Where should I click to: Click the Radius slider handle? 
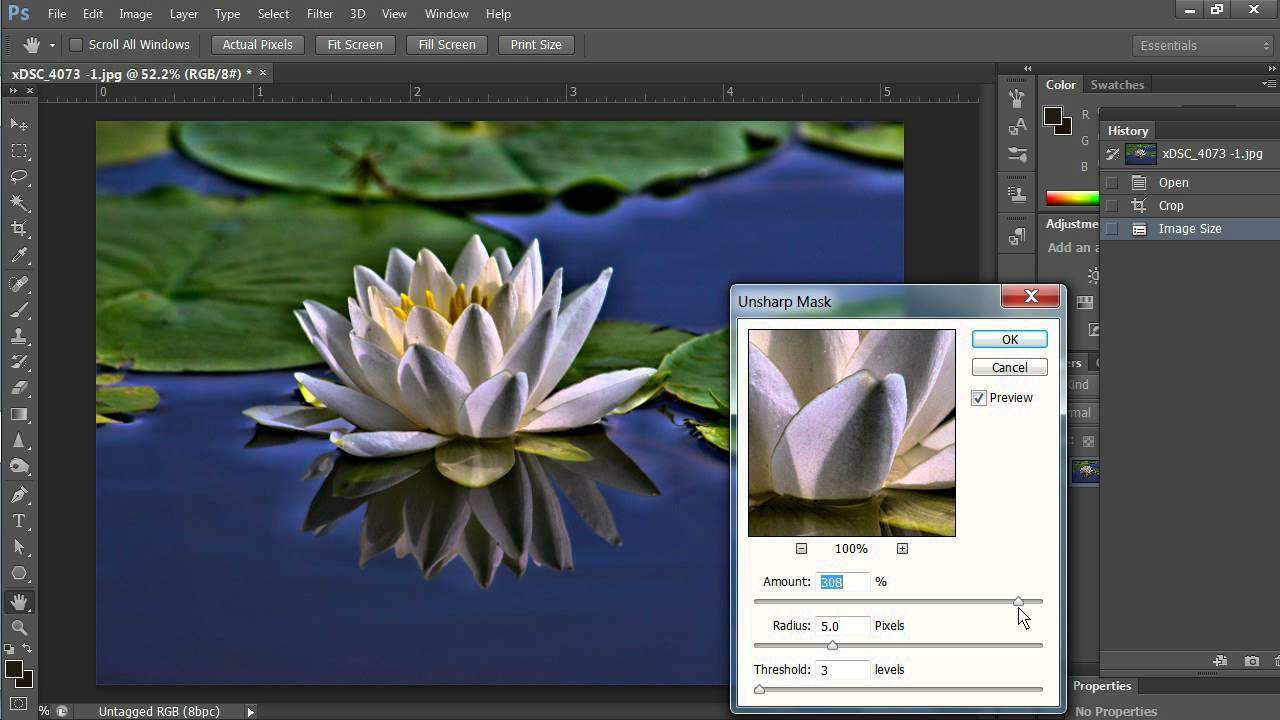[832, 646]
